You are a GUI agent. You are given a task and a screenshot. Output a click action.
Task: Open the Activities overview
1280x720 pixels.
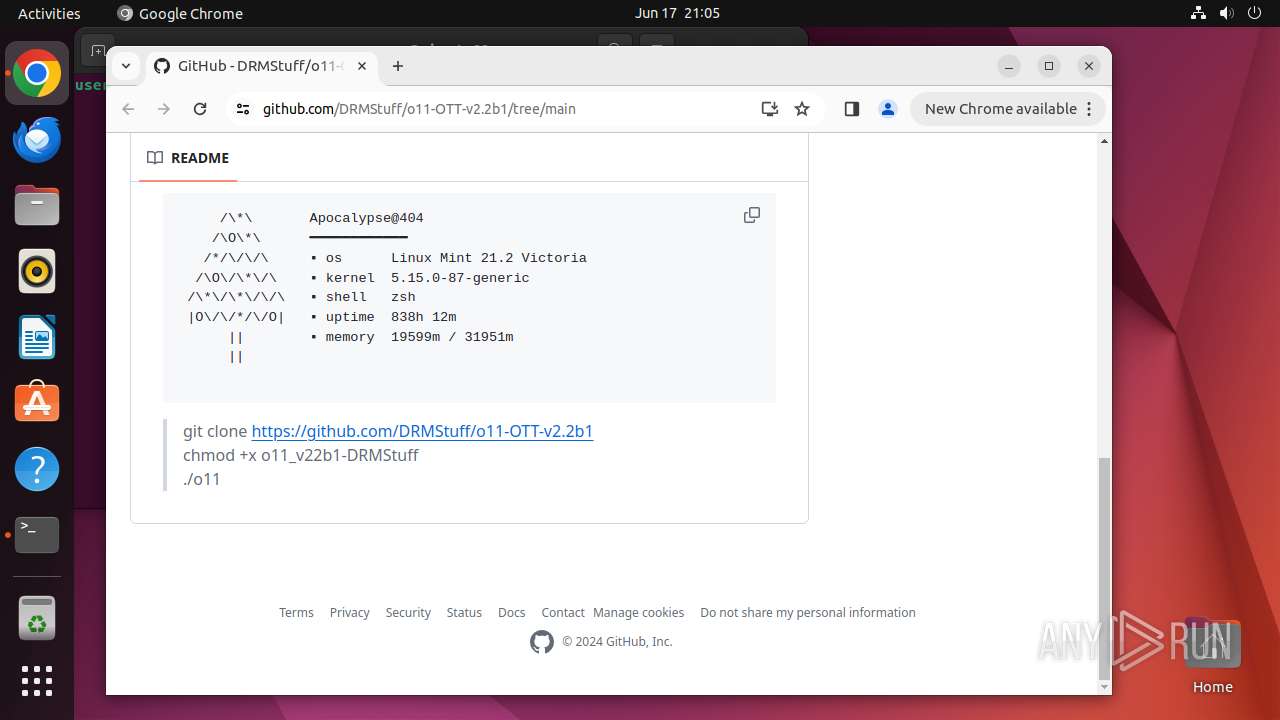tap(49, 13)
